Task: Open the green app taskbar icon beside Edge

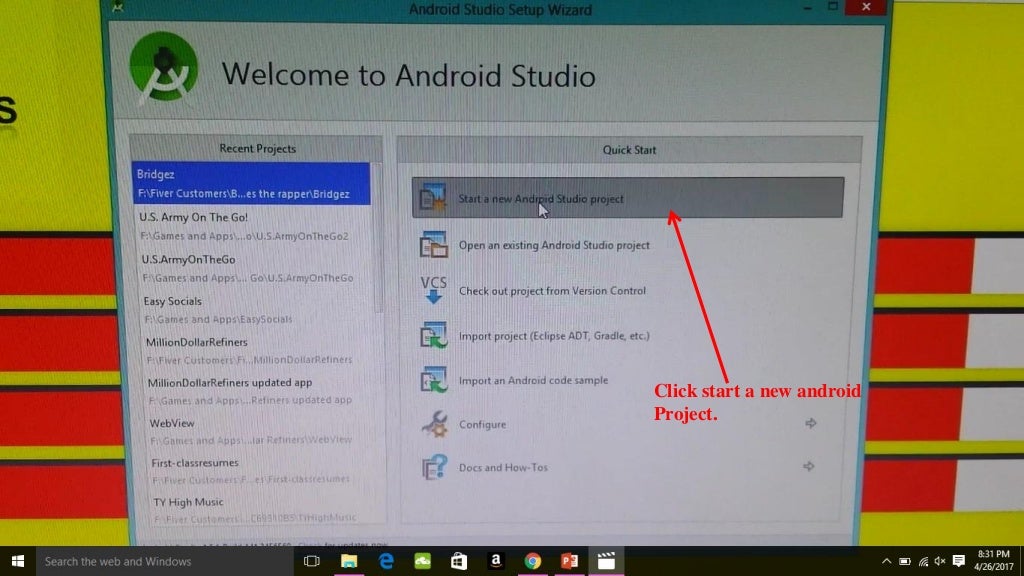Action: [423, 561]
